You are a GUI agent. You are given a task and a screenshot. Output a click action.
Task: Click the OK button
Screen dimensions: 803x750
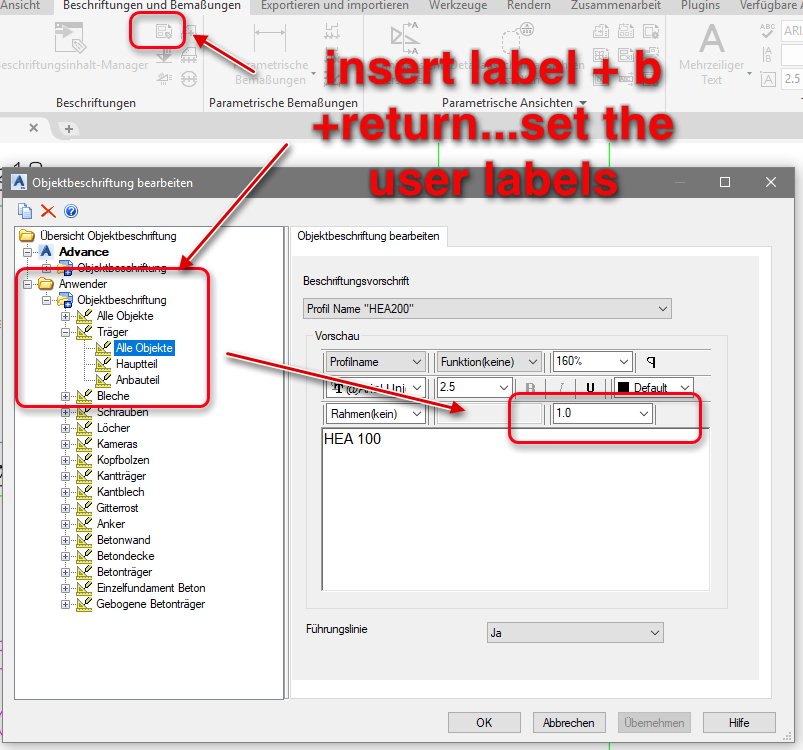(x=484, y=722)
